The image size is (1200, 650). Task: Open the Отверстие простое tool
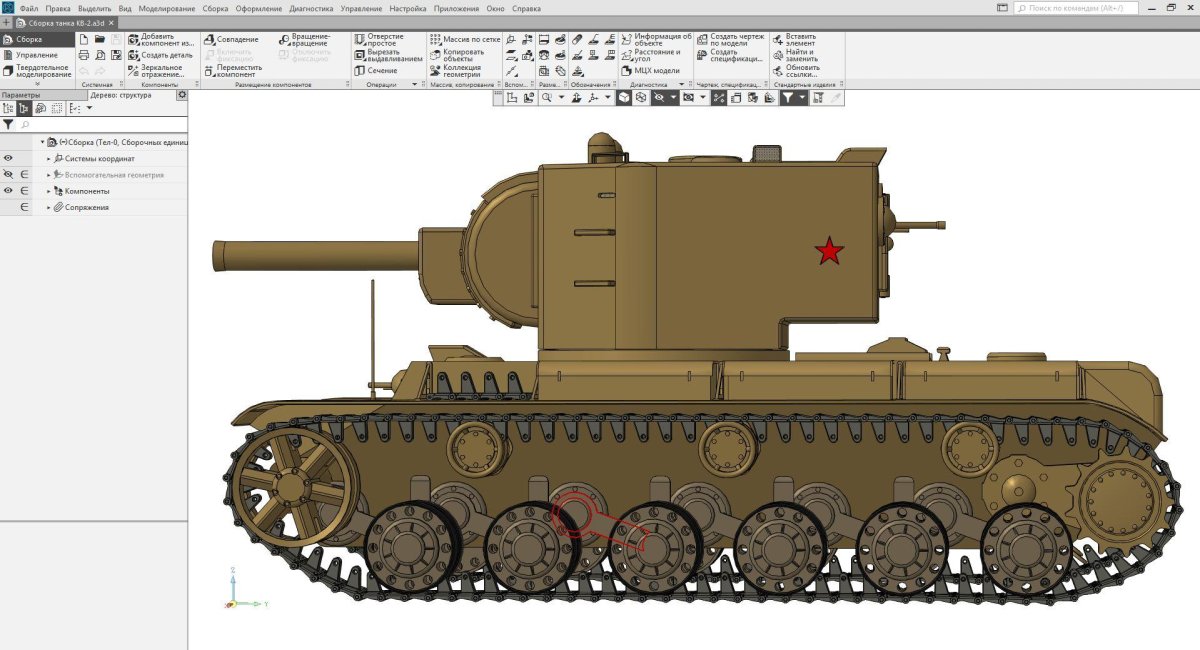[x=382, y=38]
